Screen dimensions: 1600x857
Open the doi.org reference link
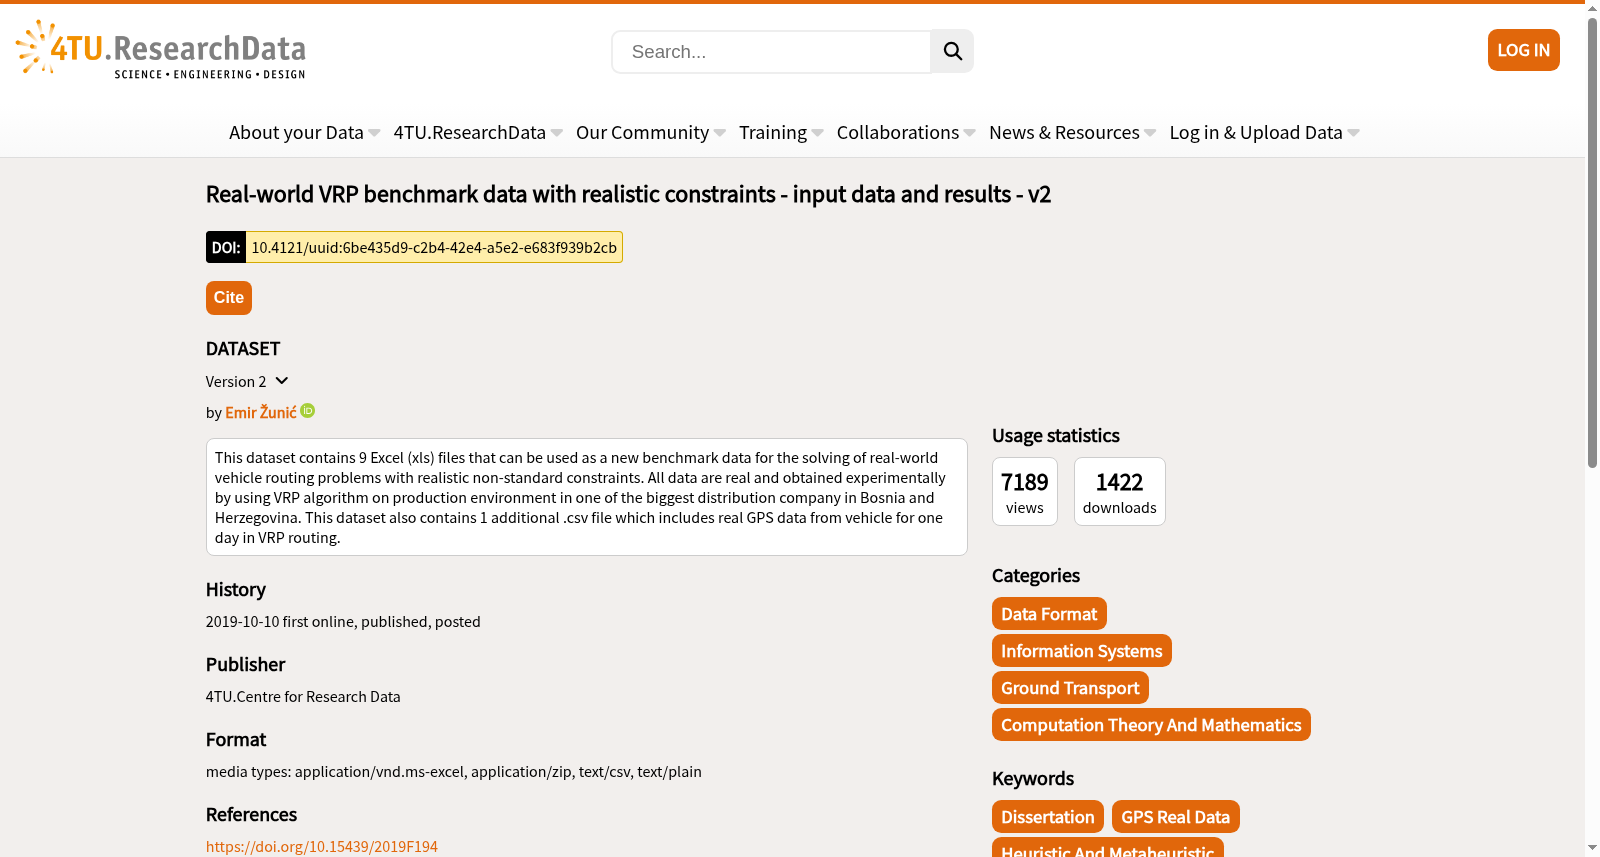coord(322,846)
